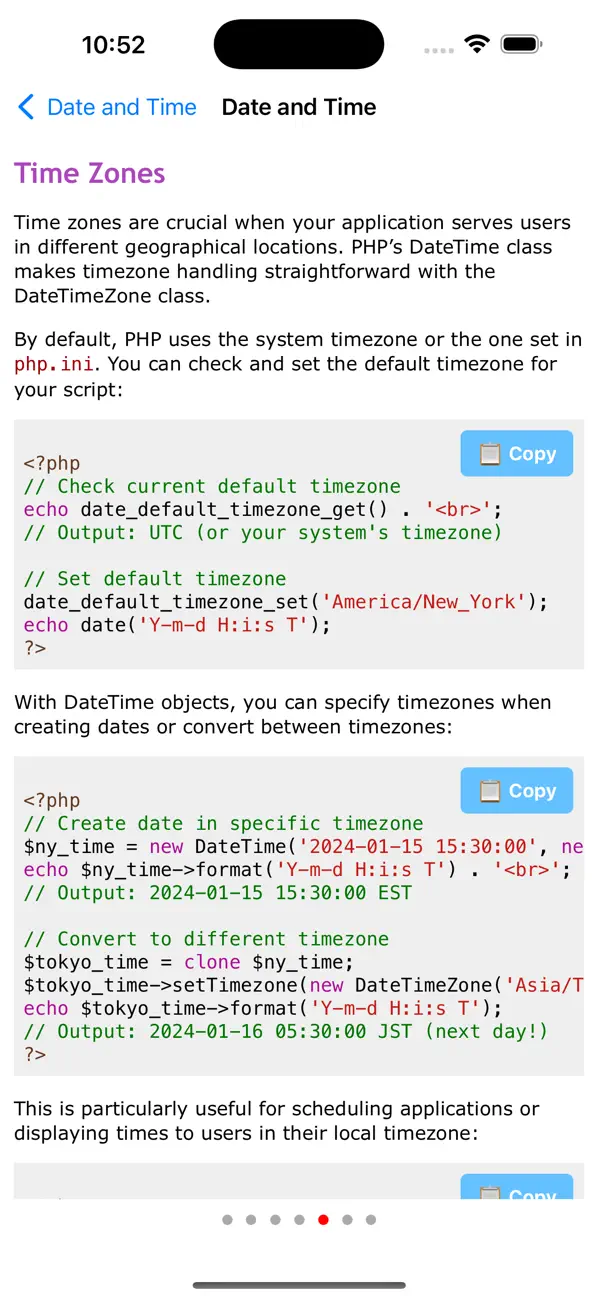Tap the 'Time Zones' purple heading

click(89, 173)
